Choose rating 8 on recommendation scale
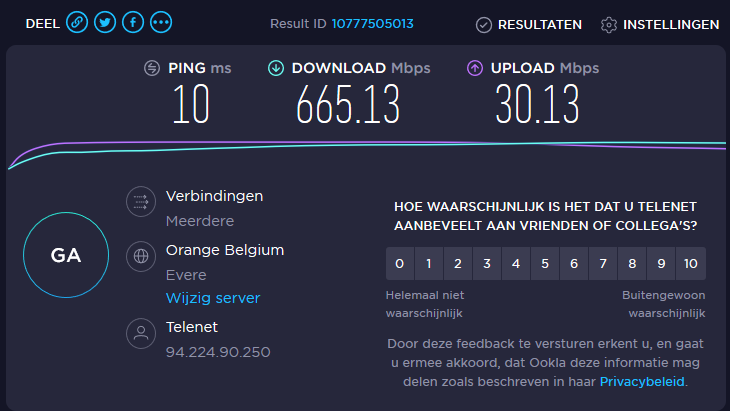Image resolution: width=730 pixels, height=411 pixels. [x=632, y=264]
